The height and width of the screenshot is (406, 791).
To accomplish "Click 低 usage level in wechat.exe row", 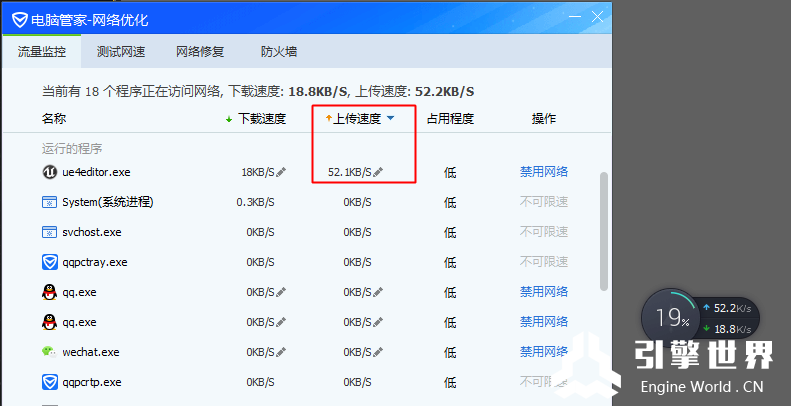I will (x=450, y=352).
